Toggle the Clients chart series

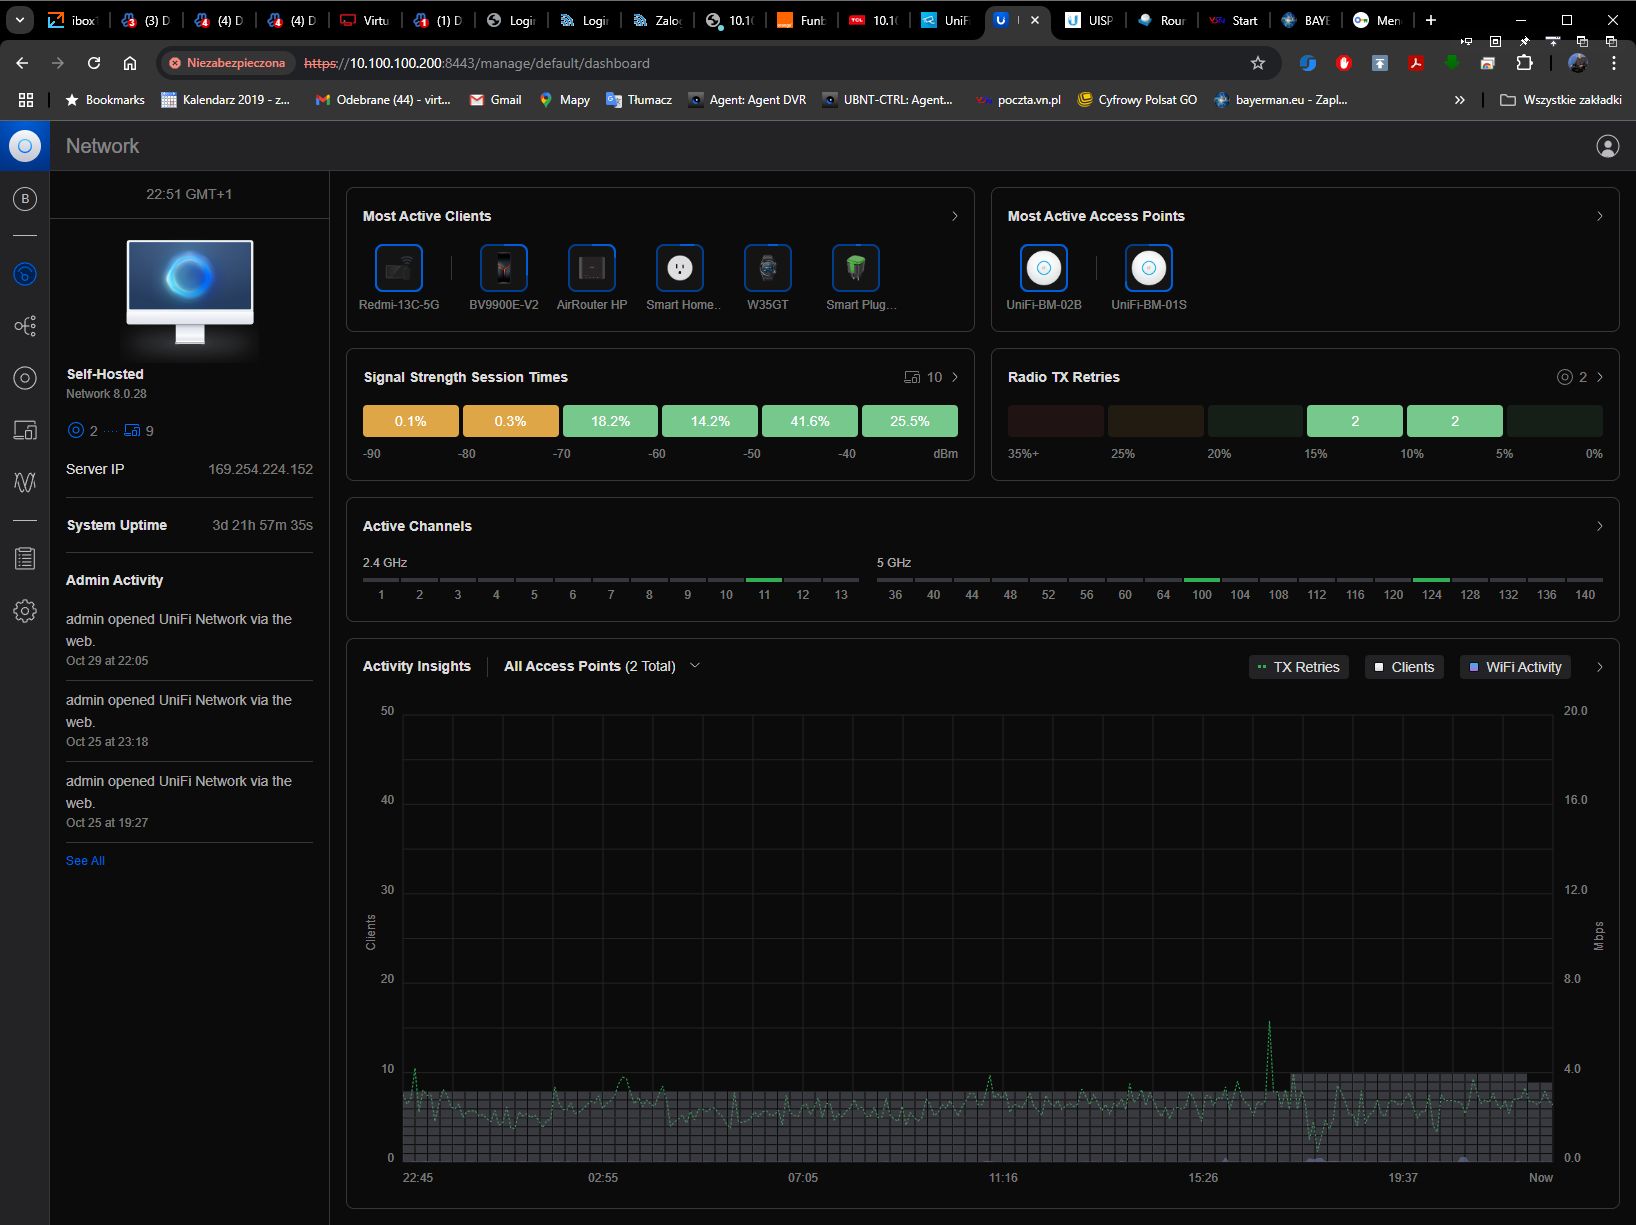click(x=1404, y=667)
